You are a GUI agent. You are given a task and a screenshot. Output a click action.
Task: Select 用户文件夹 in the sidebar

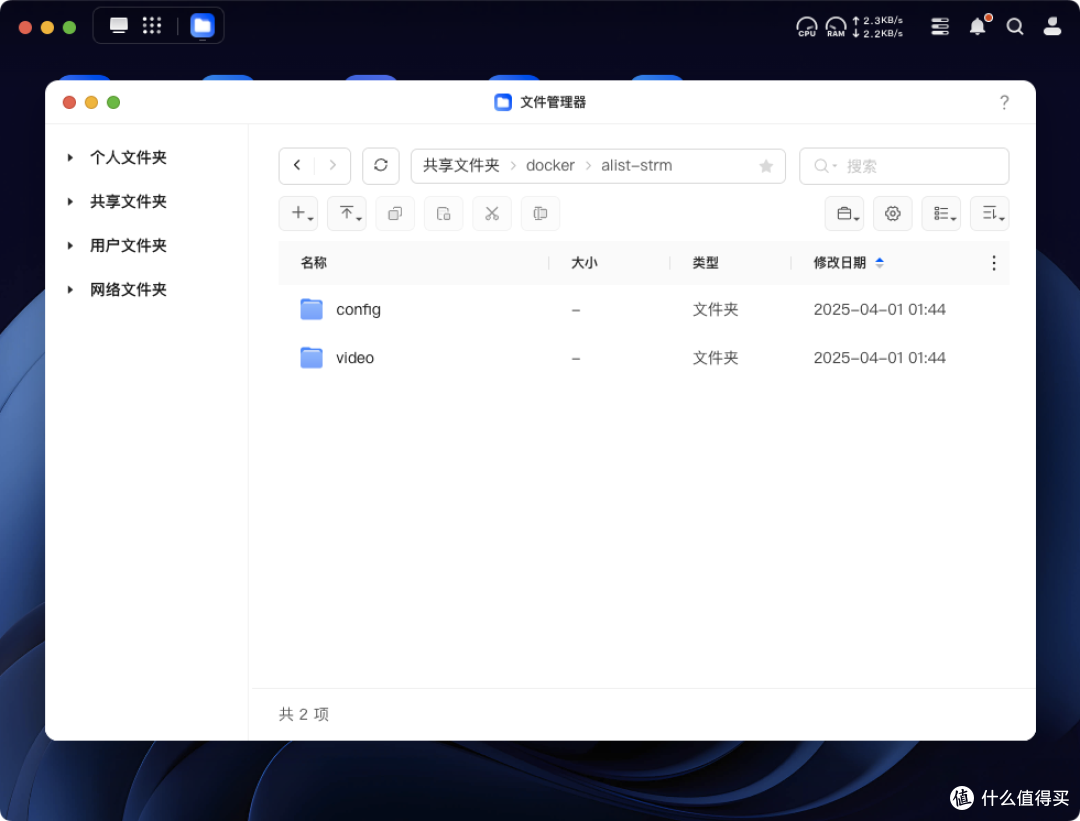click(x=128, y=246)
